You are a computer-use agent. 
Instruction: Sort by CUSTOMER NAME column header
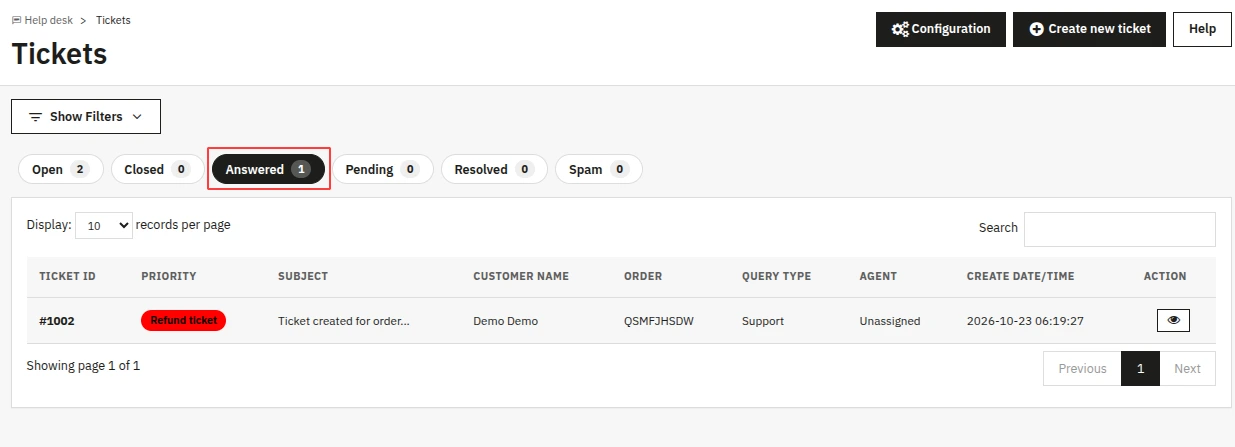521,276
